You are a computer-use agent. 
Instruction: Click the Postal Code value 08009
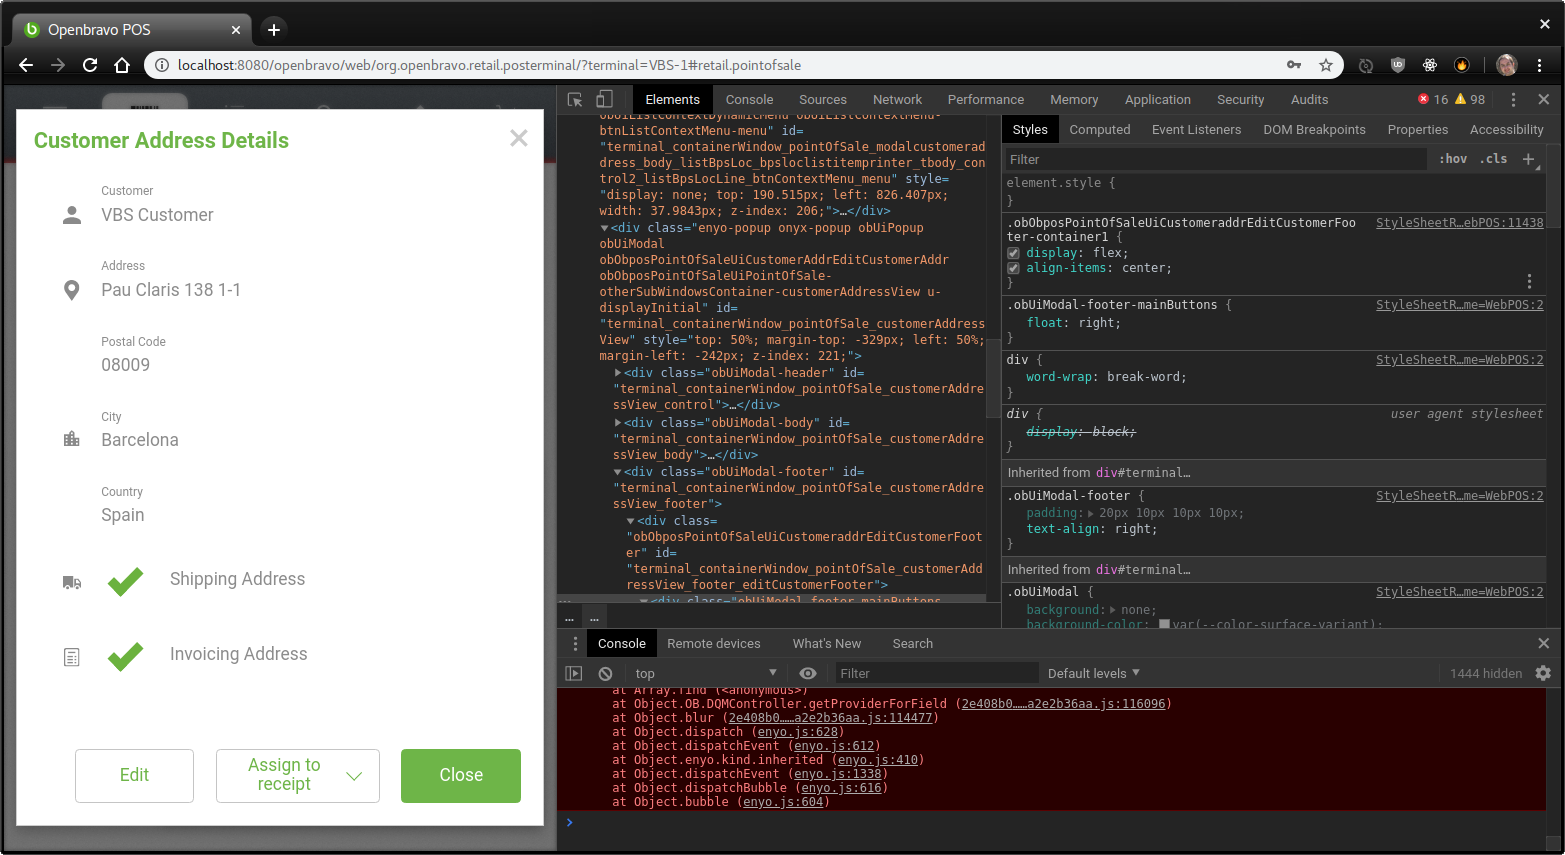(125, 365)
